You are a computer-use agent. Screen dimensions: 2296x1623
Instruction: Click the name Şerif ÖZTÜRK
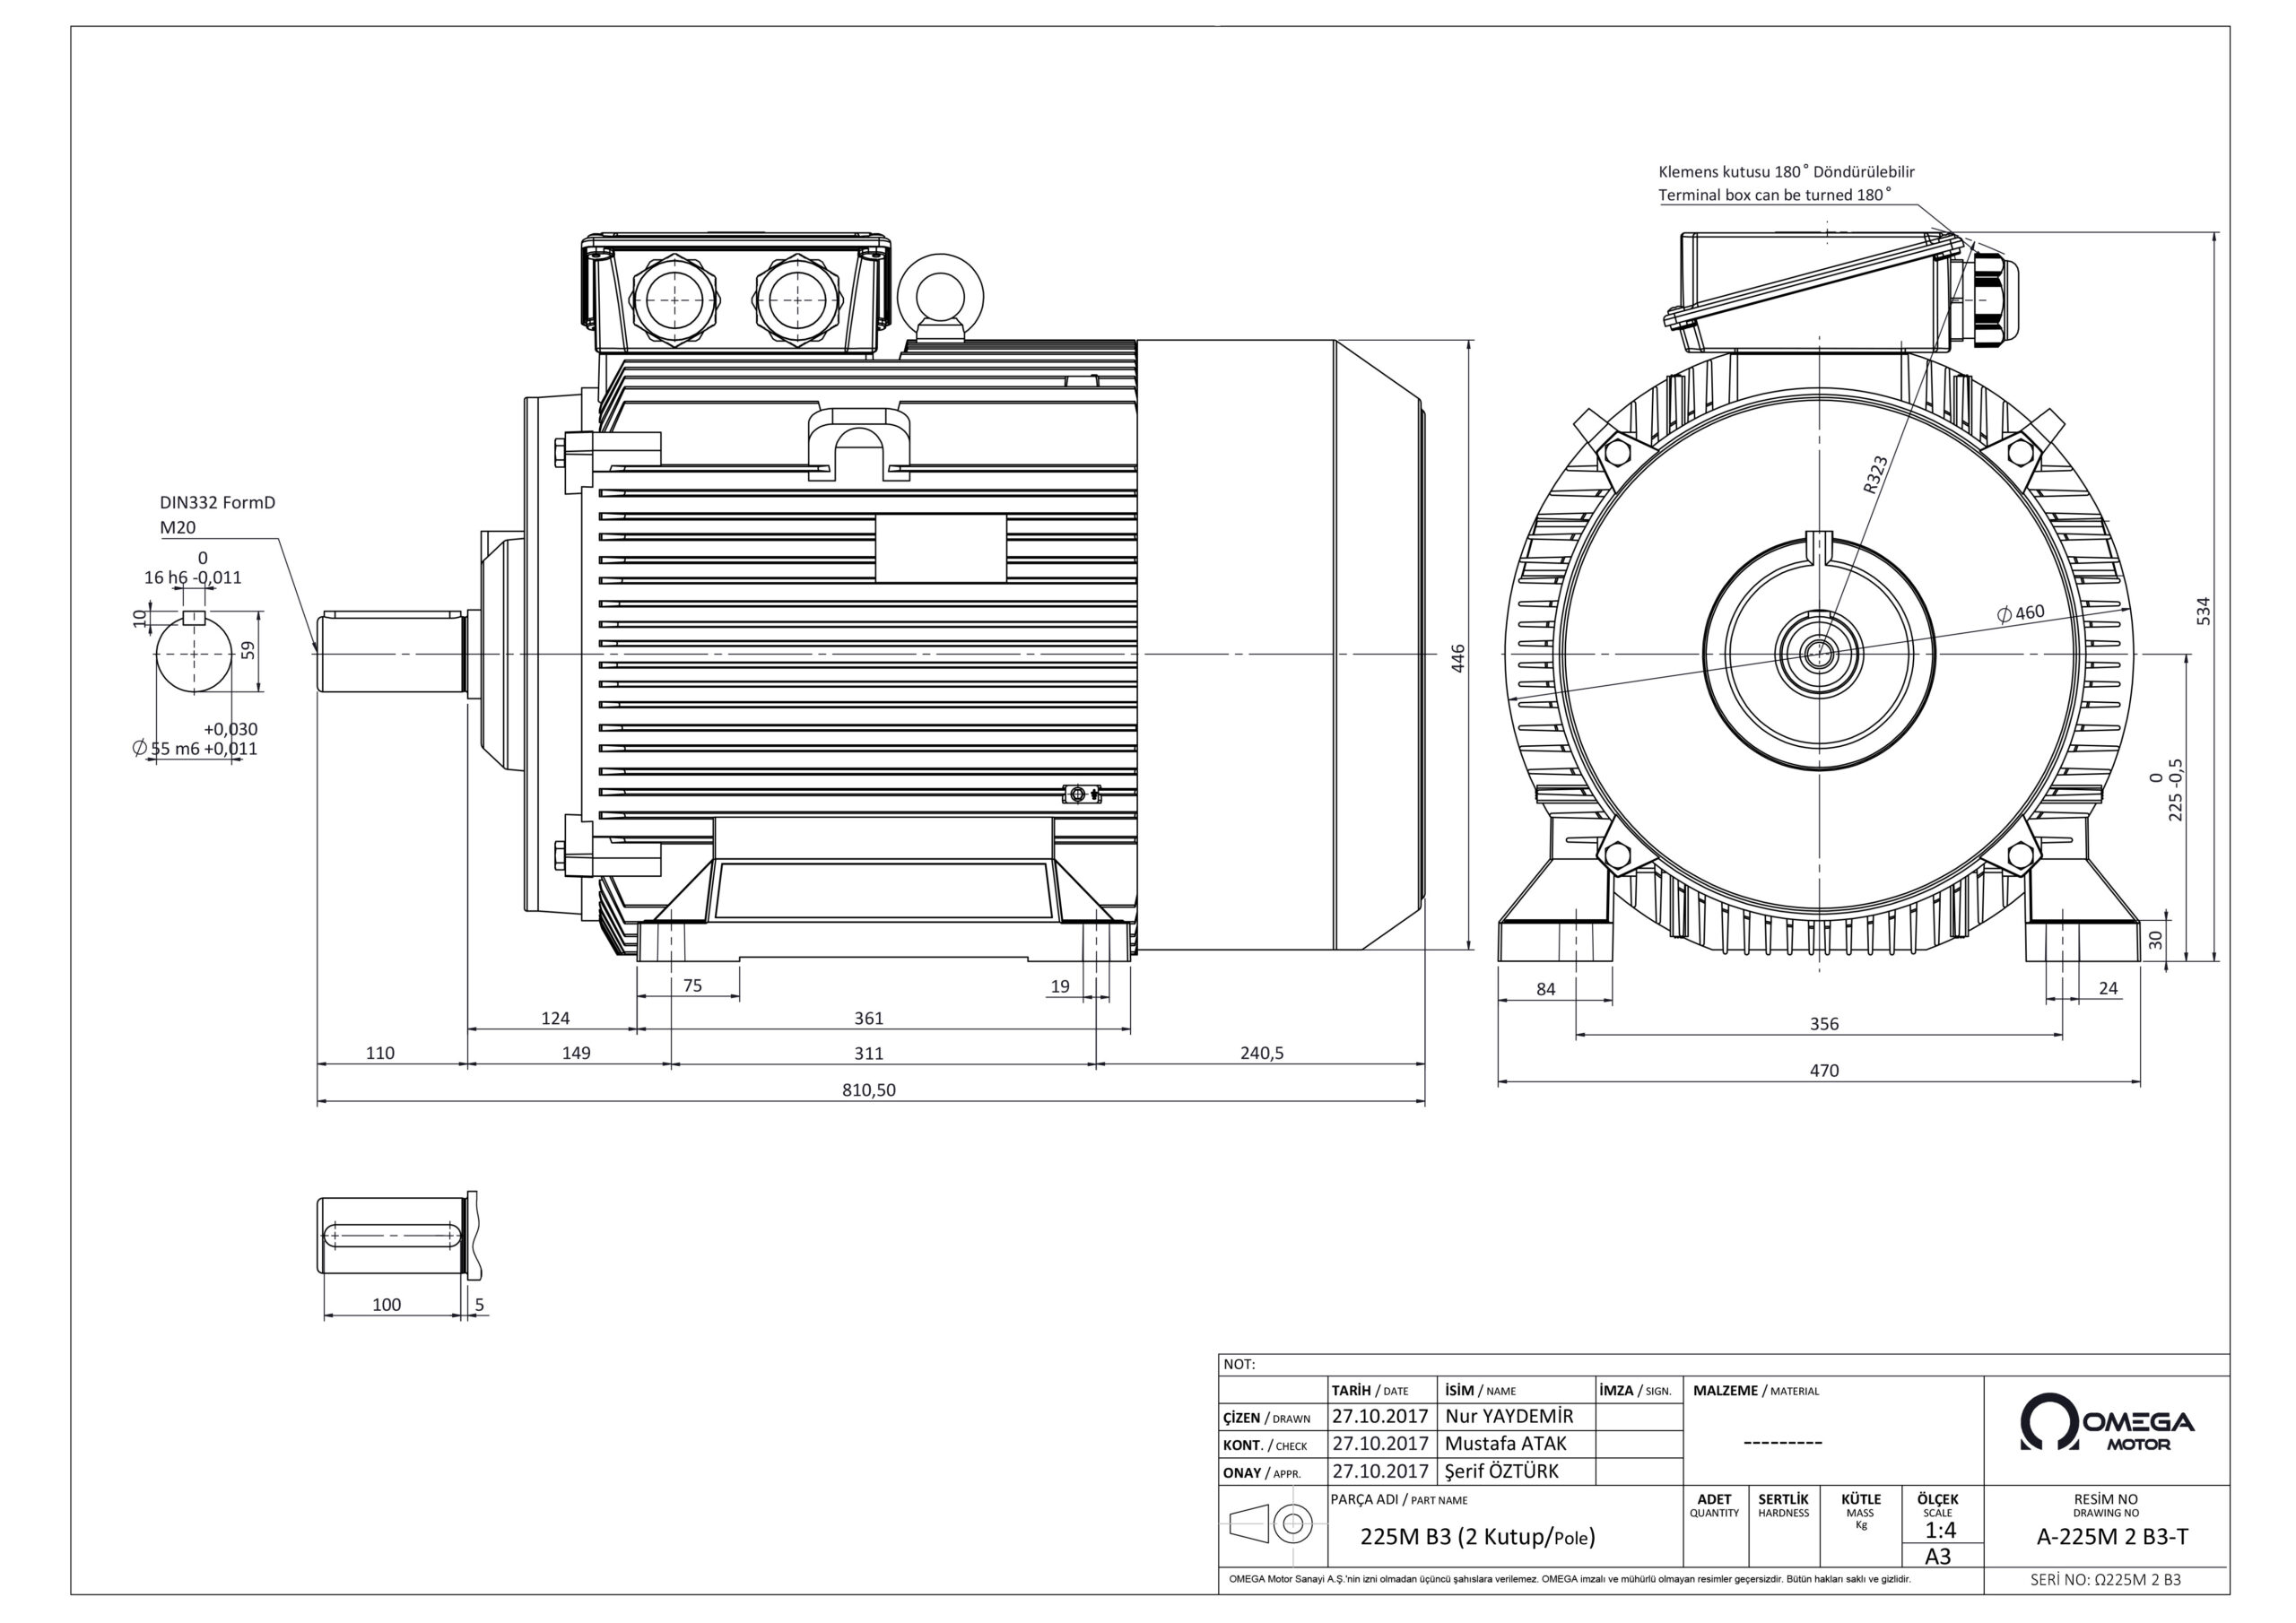pos(1502,1471)
